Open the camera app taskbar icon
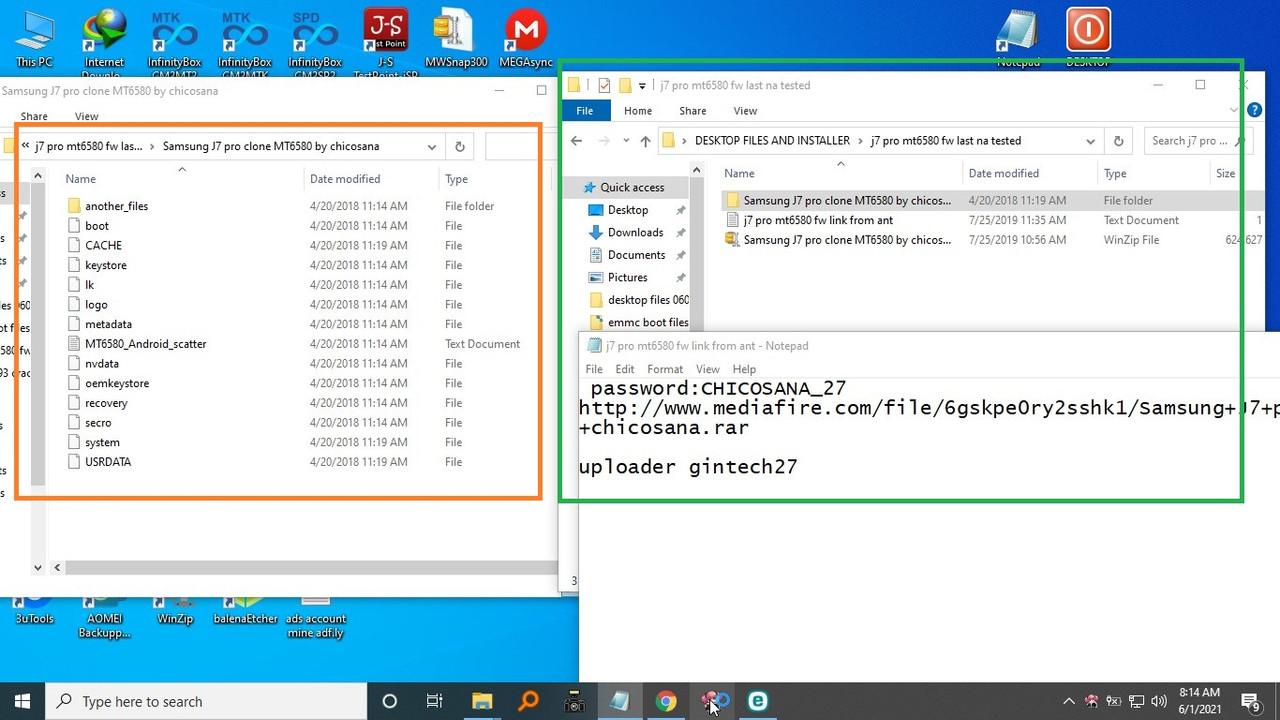Image resolution: width=1280 pixels, height=720 pixels. coord(573,701)
